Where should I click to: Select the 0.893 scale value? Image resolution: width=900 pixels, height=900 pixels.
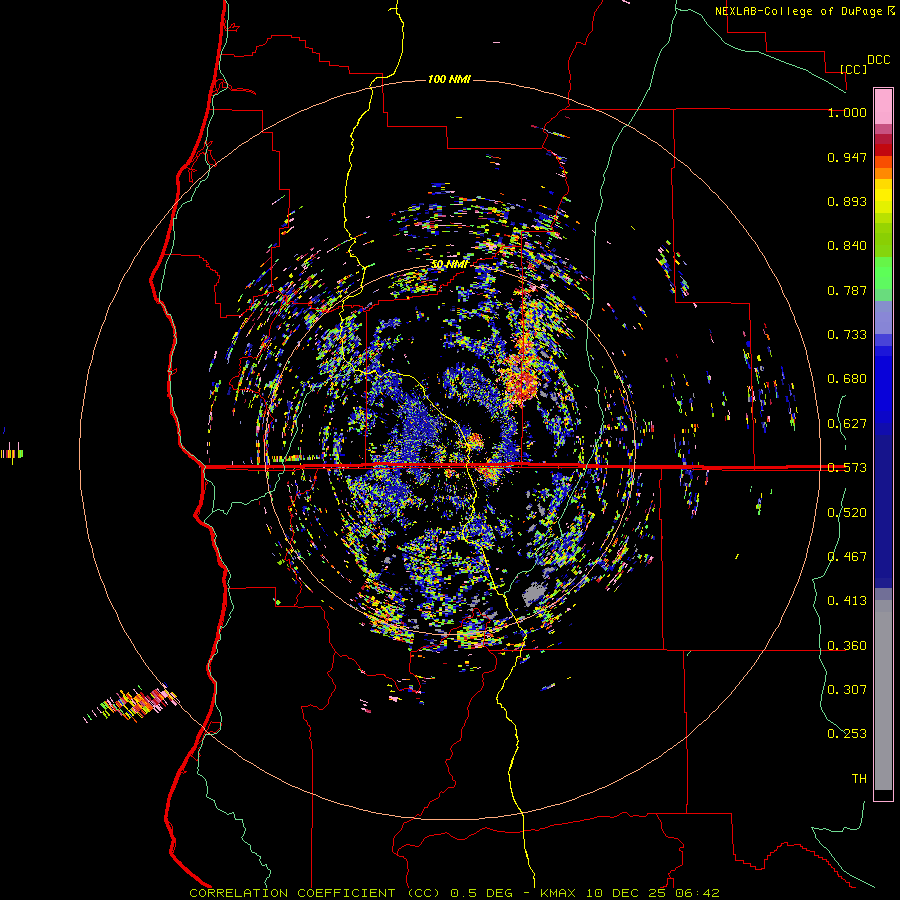[x=847, y=201]
